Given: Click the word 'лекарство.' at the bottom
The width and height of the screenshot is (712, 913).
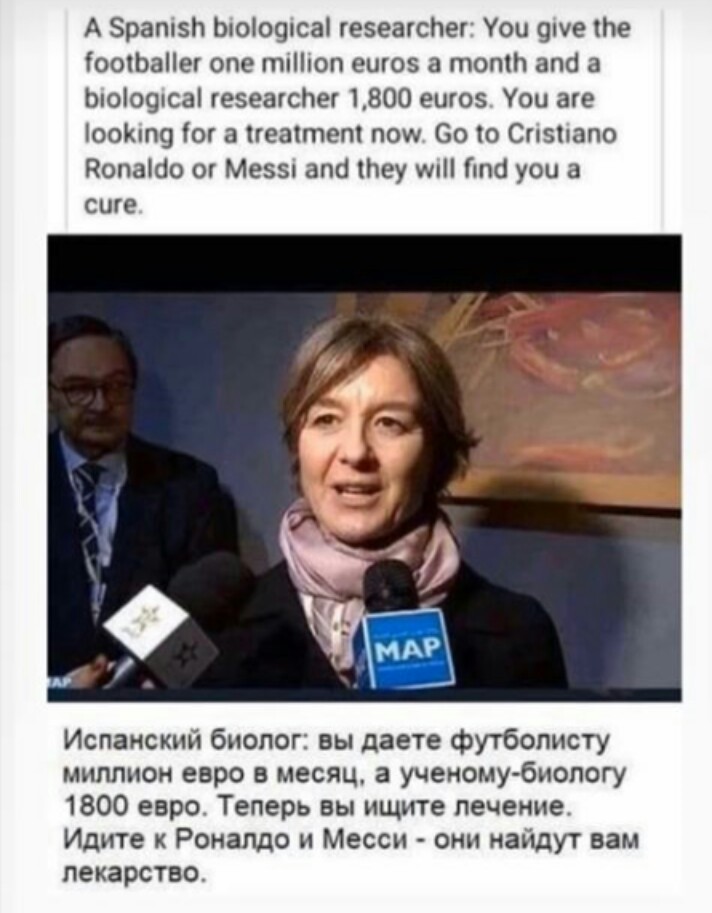Looking at the screenshot, I should 134,873.
